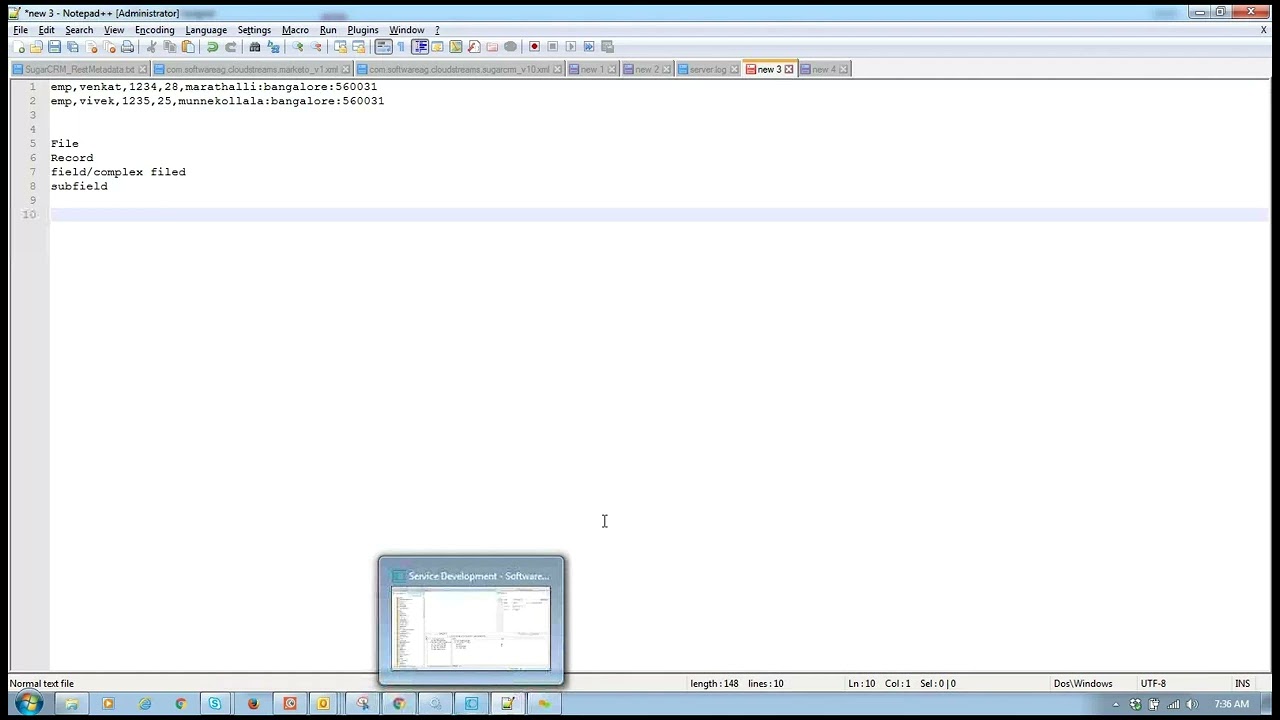1280x720 pixels.
Task: Open the Windows Start menu orb
Action: (28, 703)
